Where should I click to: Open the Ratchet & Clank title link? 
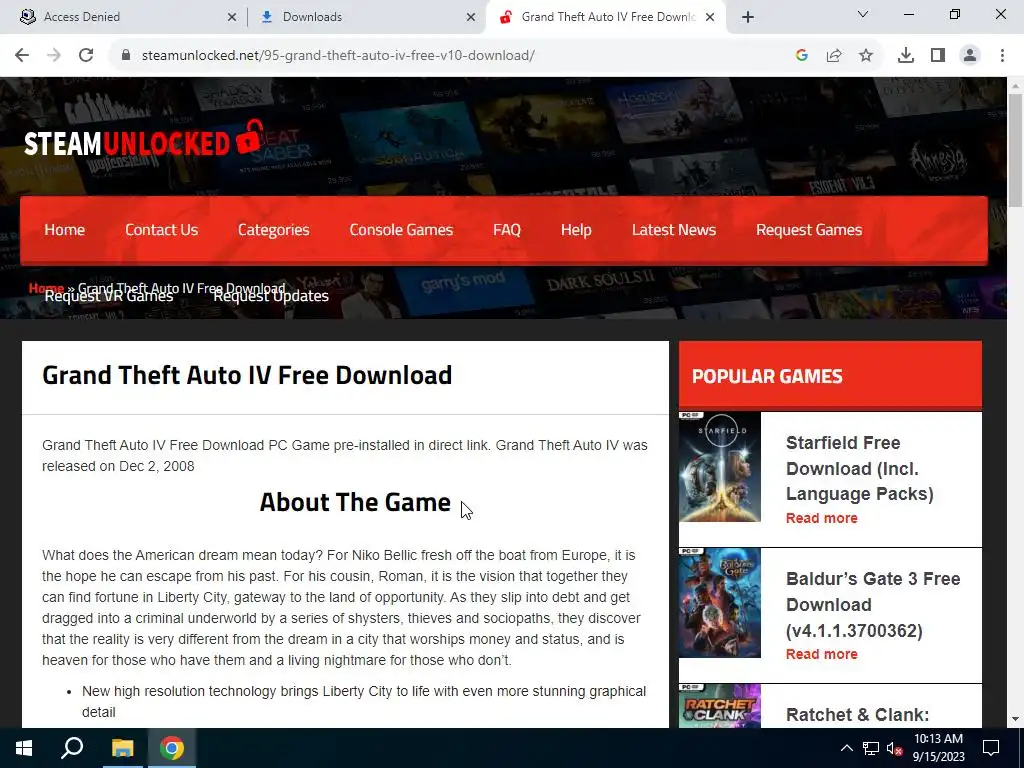click(x=857, y=715)
